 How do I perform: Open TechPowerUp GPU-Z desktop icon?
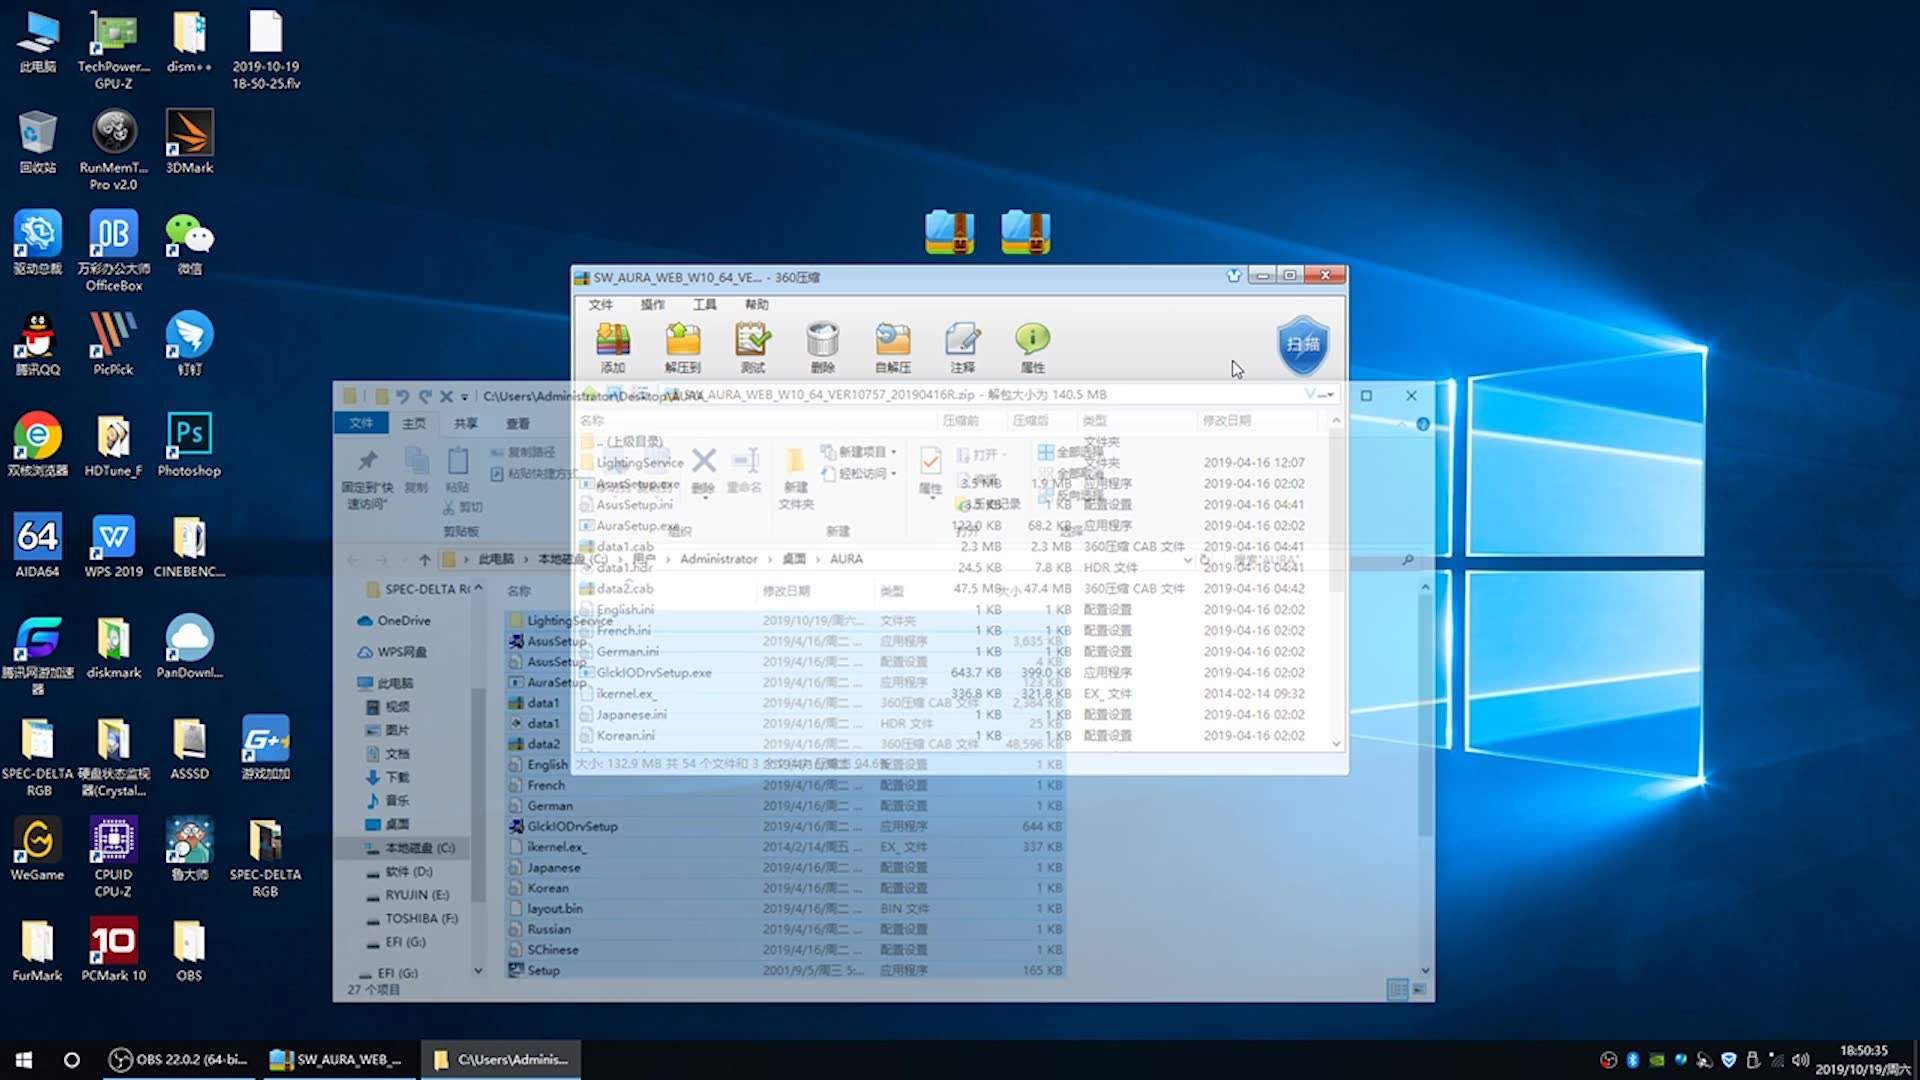coord(113,50)
